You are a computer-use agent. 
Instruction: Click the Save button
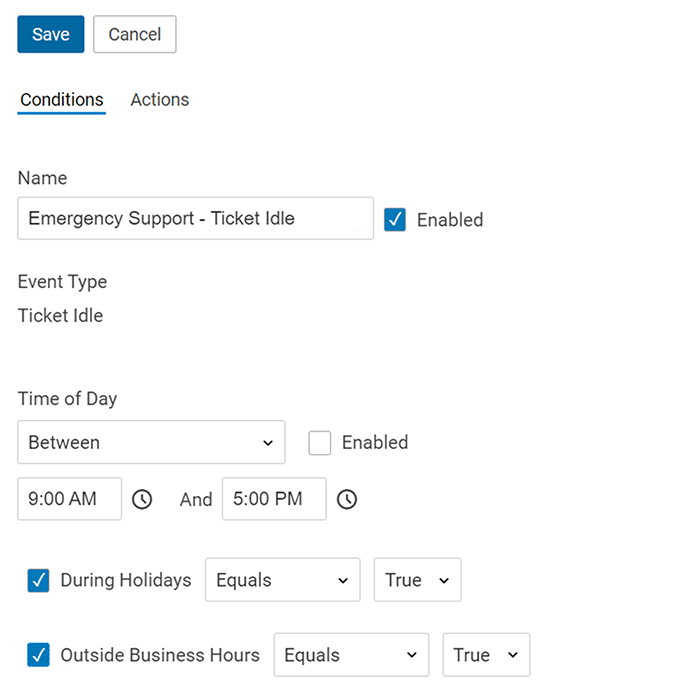click(51, 34)
